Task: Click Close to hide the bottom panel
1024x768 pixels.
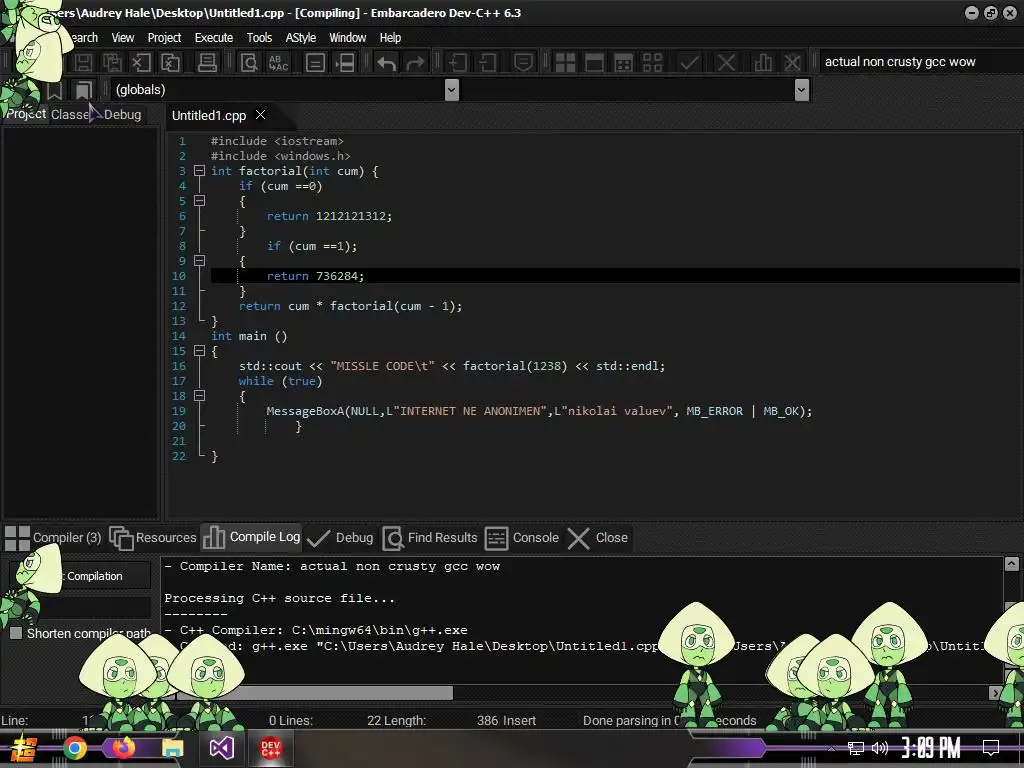Action: (598, 537)
